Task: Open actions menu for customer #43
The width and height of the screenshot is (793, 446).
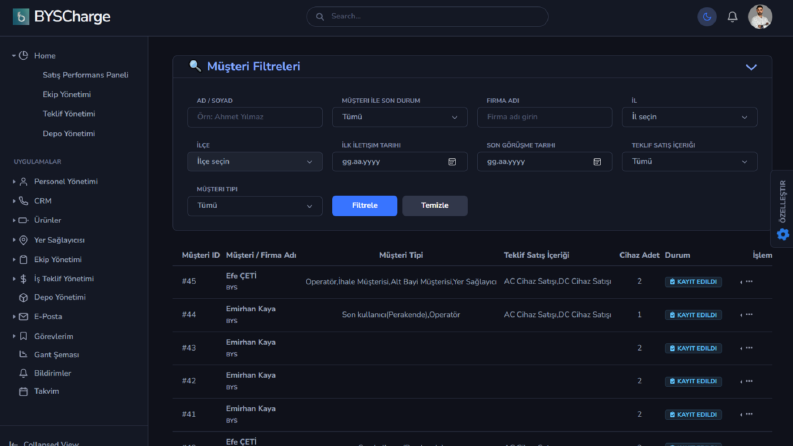Action: pos(747,348)
